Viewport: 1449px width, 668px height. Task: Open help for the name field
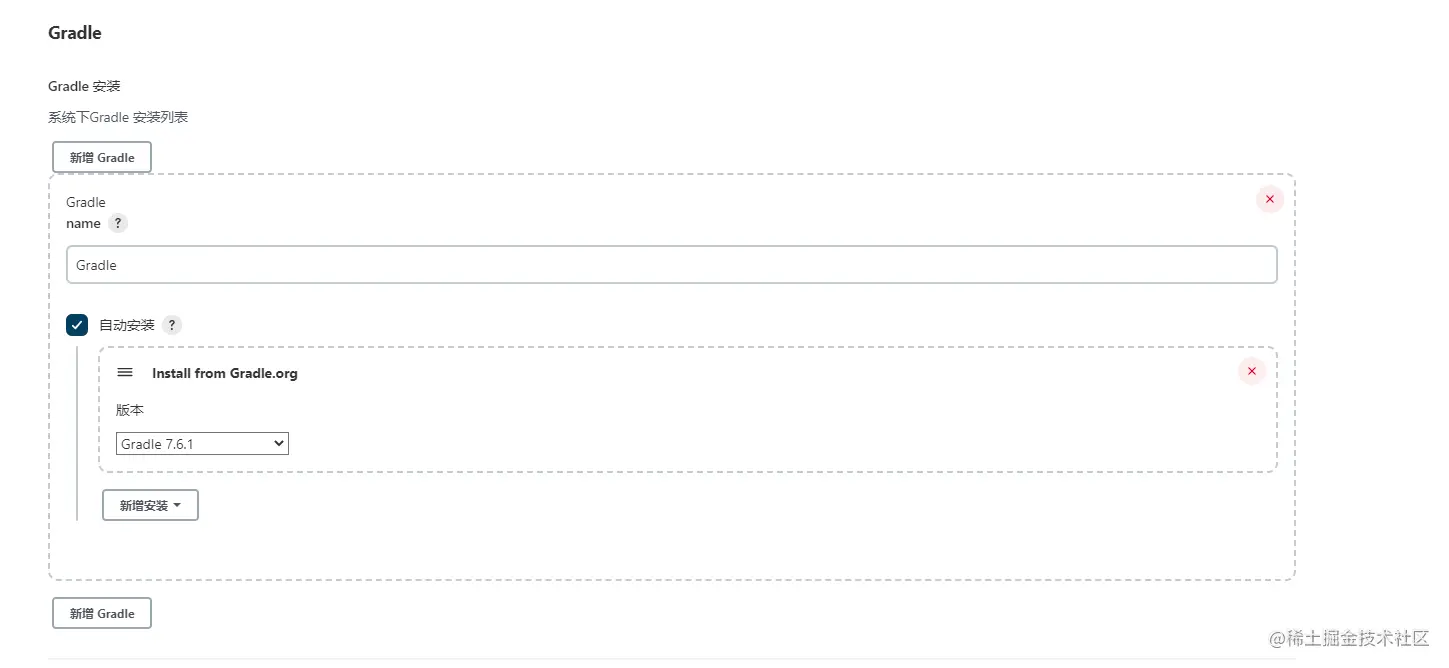click(118, 223)
